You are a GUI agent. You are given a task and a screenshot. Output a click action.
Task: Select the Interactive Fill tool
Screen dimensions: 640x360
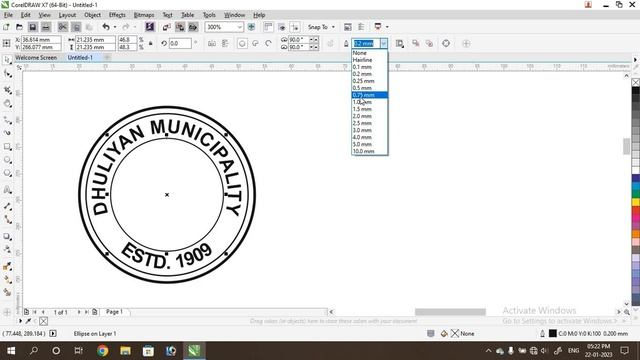[7, 279]
